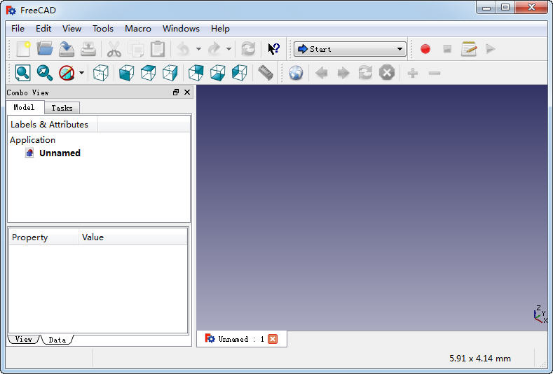Click the XYZ axis cross indicator
554x375 pixels.
coord(540,314)
